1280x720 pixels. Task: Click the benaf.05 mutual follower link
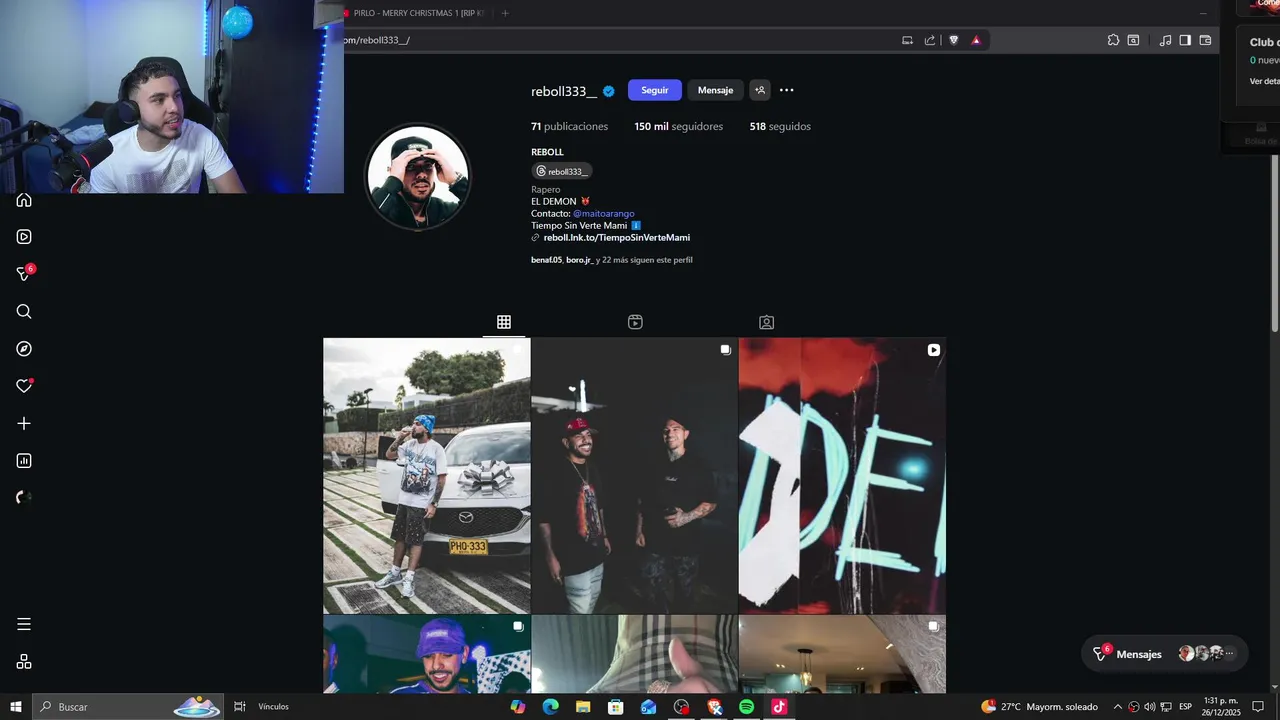[x=547, y=260]
